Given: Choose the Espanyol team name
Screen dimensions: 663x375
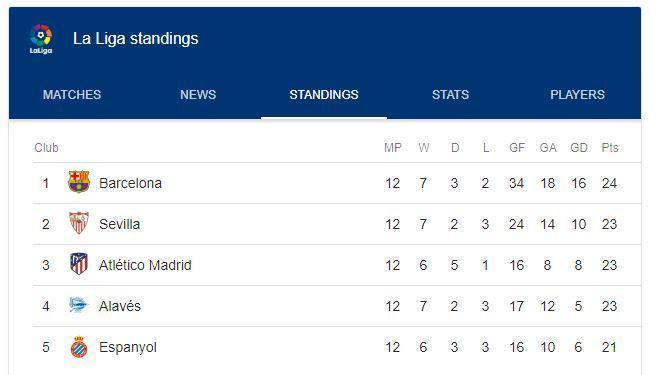Looking at the screenshot, I should pyautogui.click(x=128, y=348).
